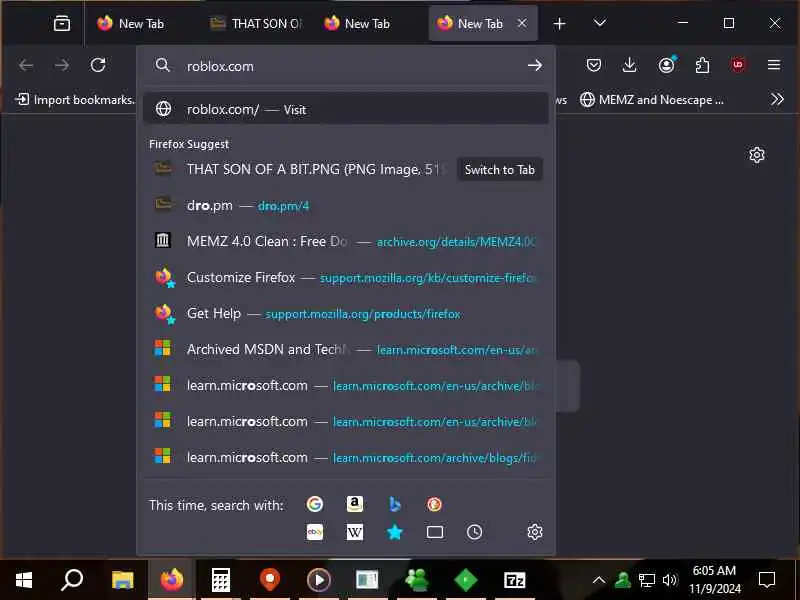The image size is (800, 600).
Task: Open the Get Help suggestion
Action: point(346,313)
